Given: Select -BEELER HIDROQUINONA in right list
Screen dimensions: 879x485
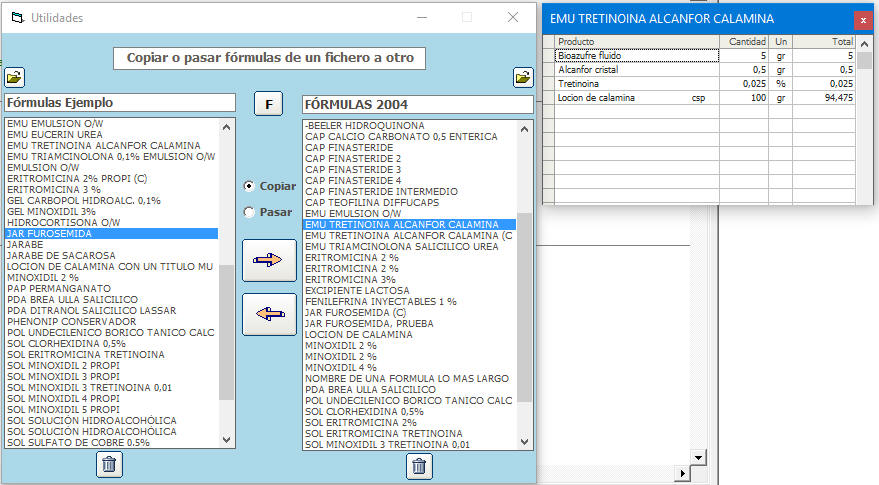Looking at the screenshot, I should point(409,126).
